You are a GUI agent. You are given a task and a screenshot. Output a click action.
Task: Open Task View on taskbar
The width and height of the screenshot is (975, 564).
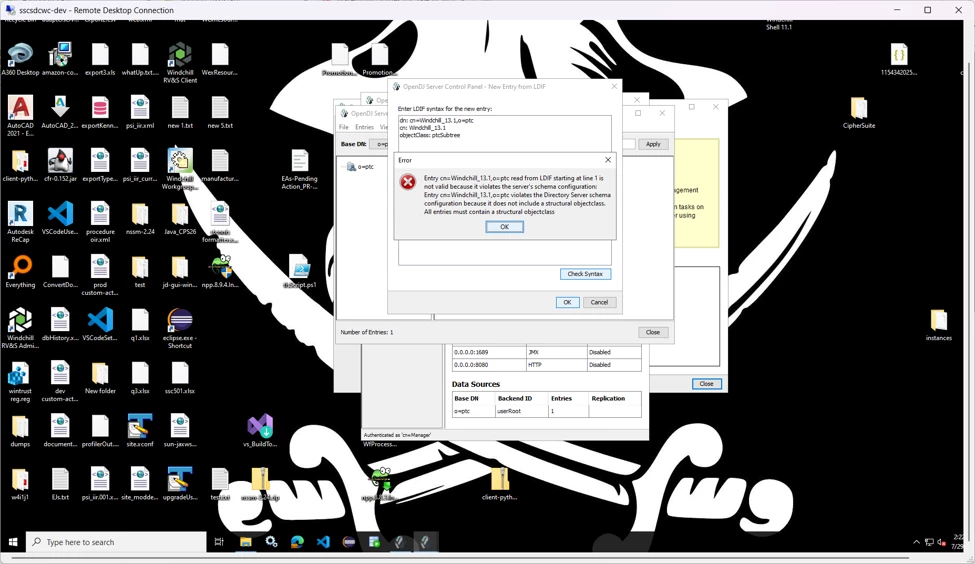(x=219, y=542)
